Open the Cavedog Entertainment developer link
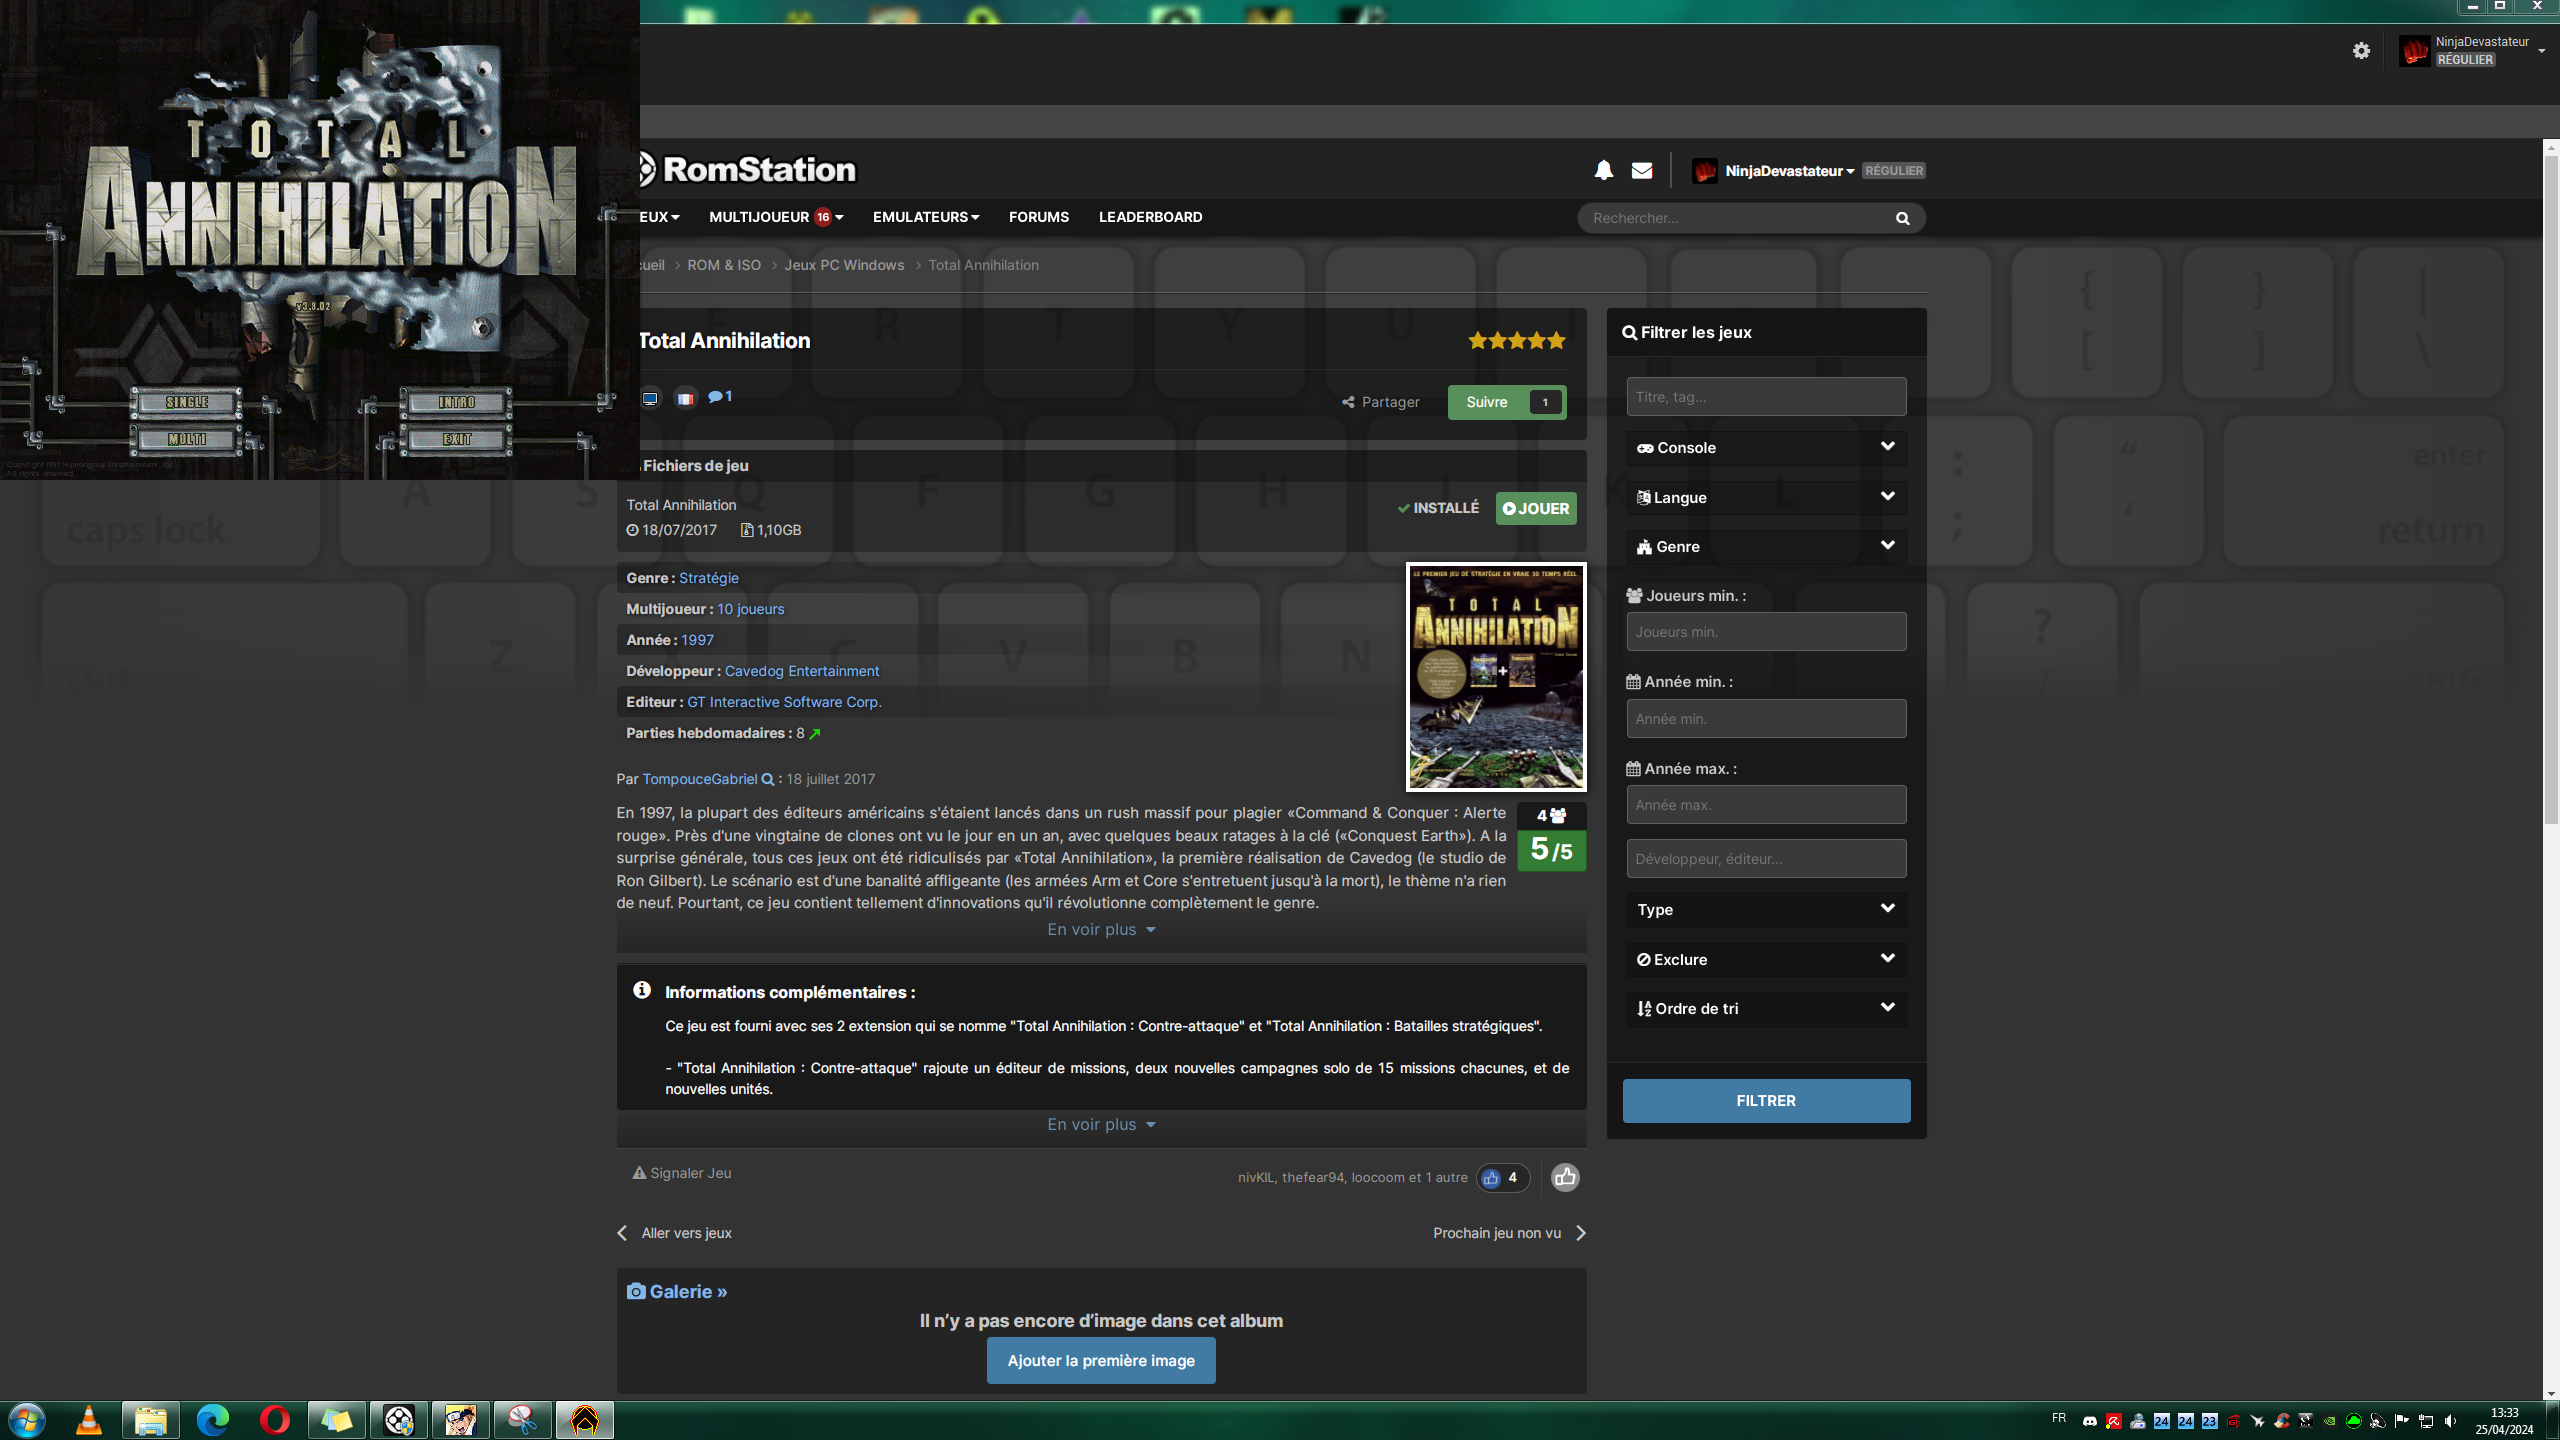 click(x=802, y=671)
